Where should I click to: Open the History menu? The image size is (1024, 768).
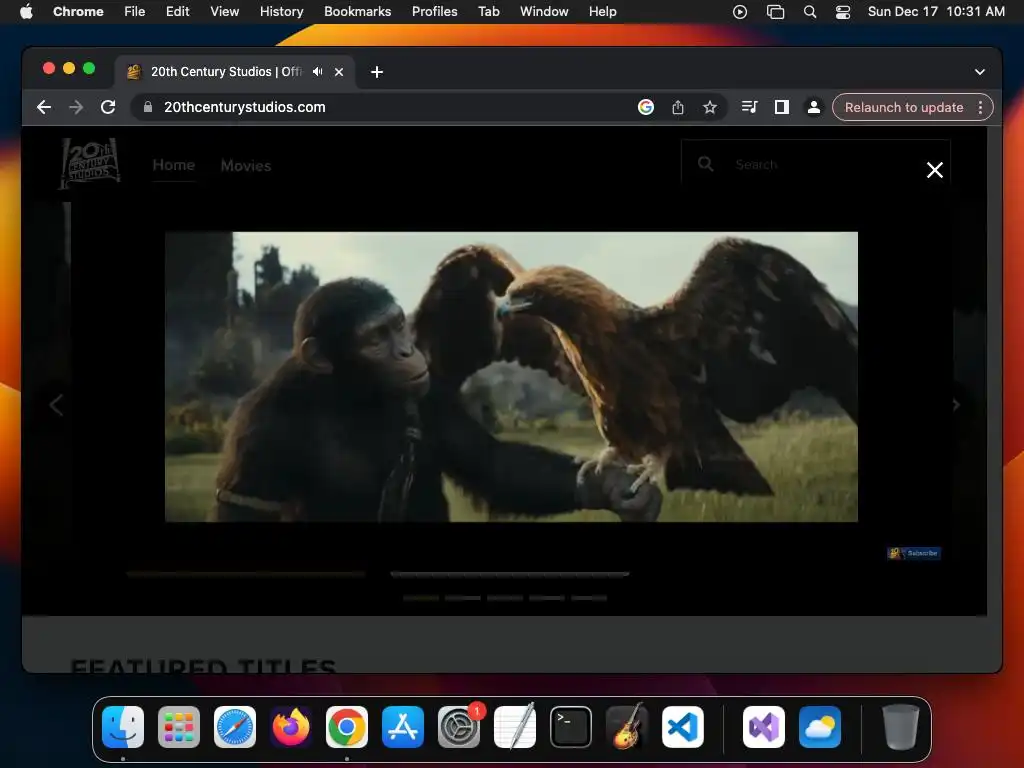point(281,12)
